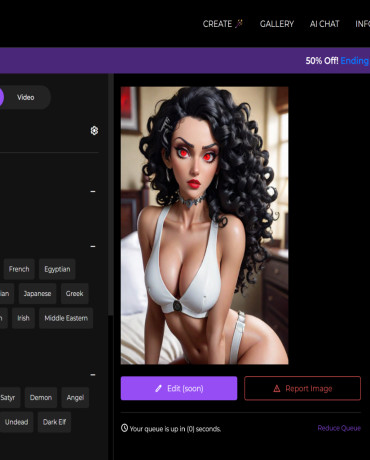Image resolution: width=370 pixels, height=460 pixels.
Task: Select the French tag
Action: 19,269
